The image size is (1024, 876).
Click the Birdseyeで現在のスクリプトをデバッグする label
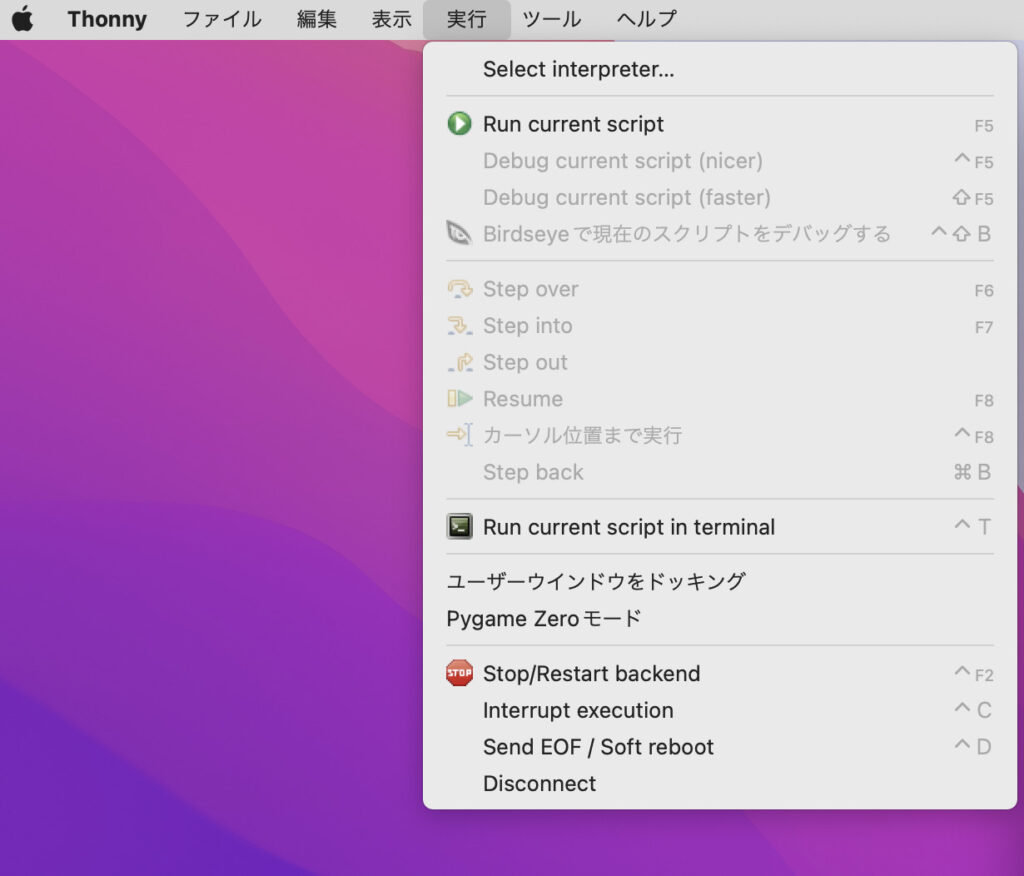[x=687, y=234]
